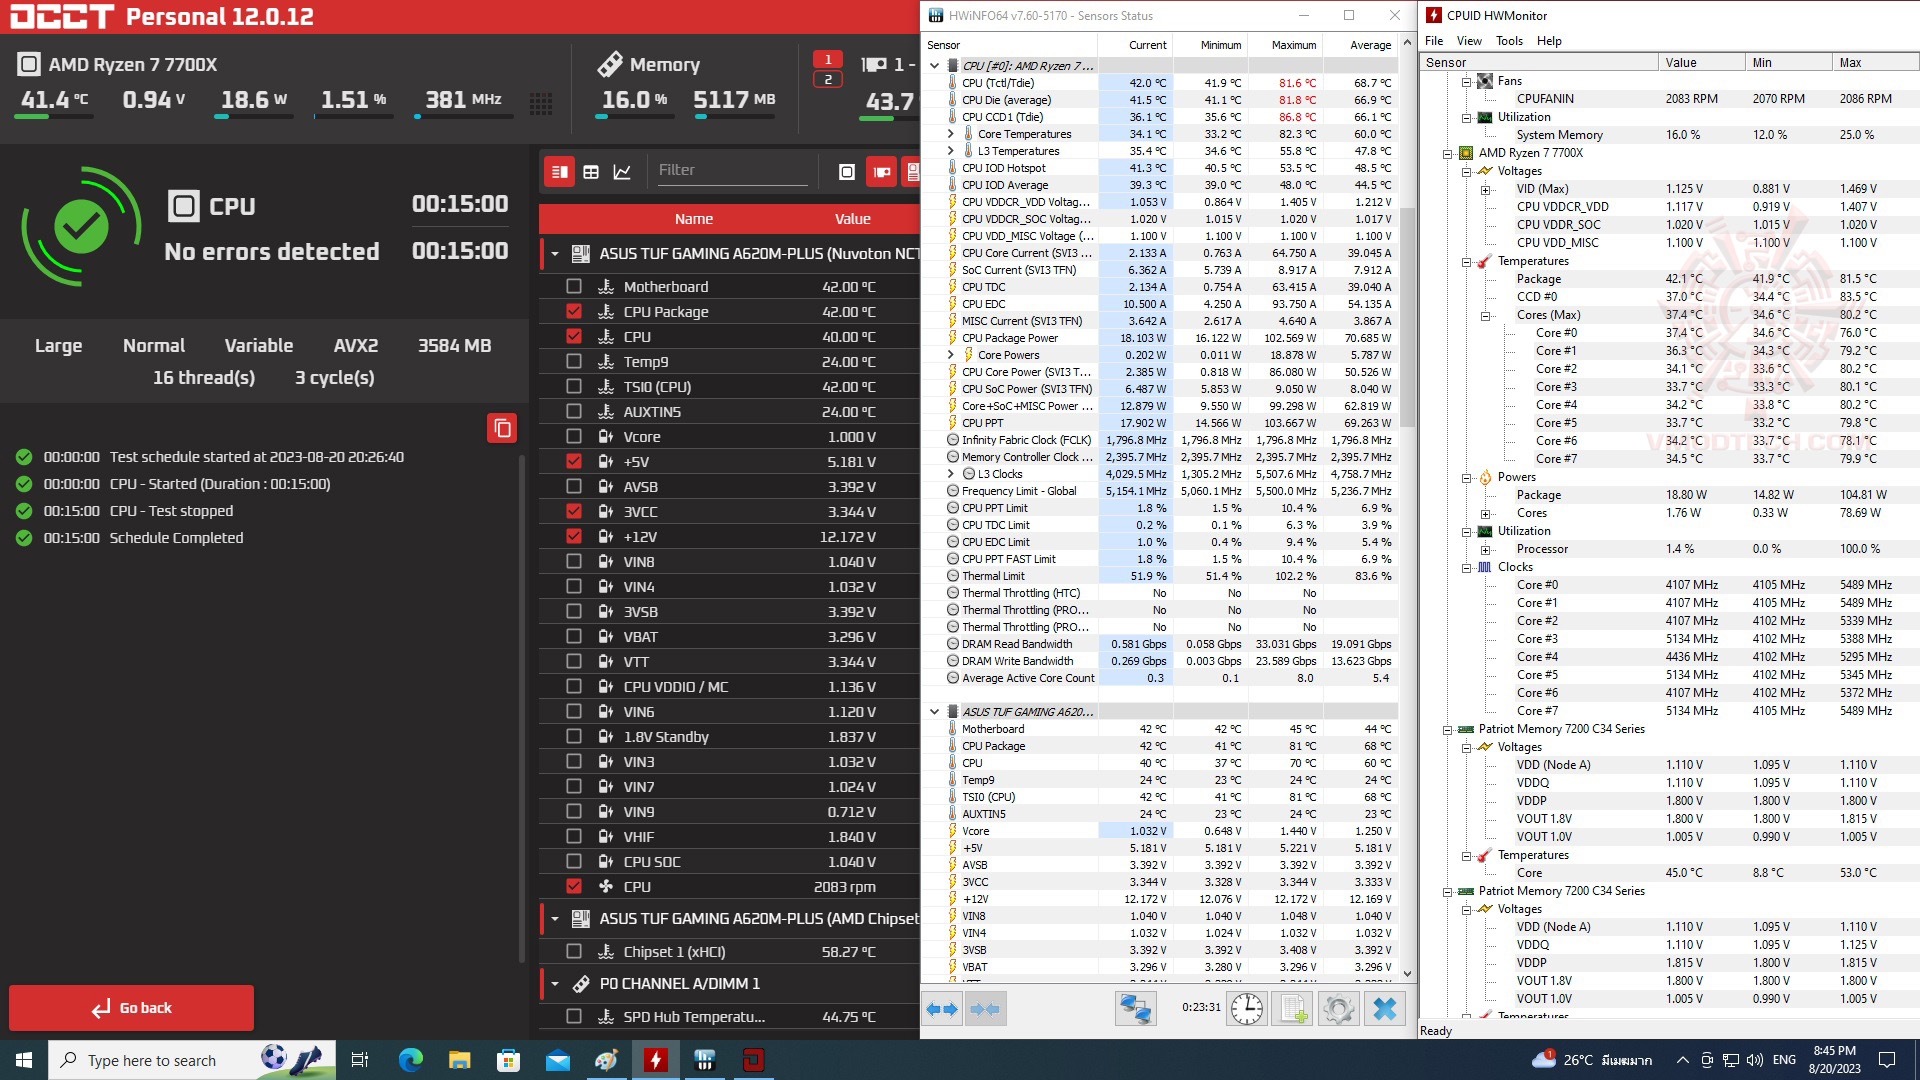Start HWiNFO sensor logging to file
The width and height of the screenshot is (1920, 1080).
pos(1292,1009)
